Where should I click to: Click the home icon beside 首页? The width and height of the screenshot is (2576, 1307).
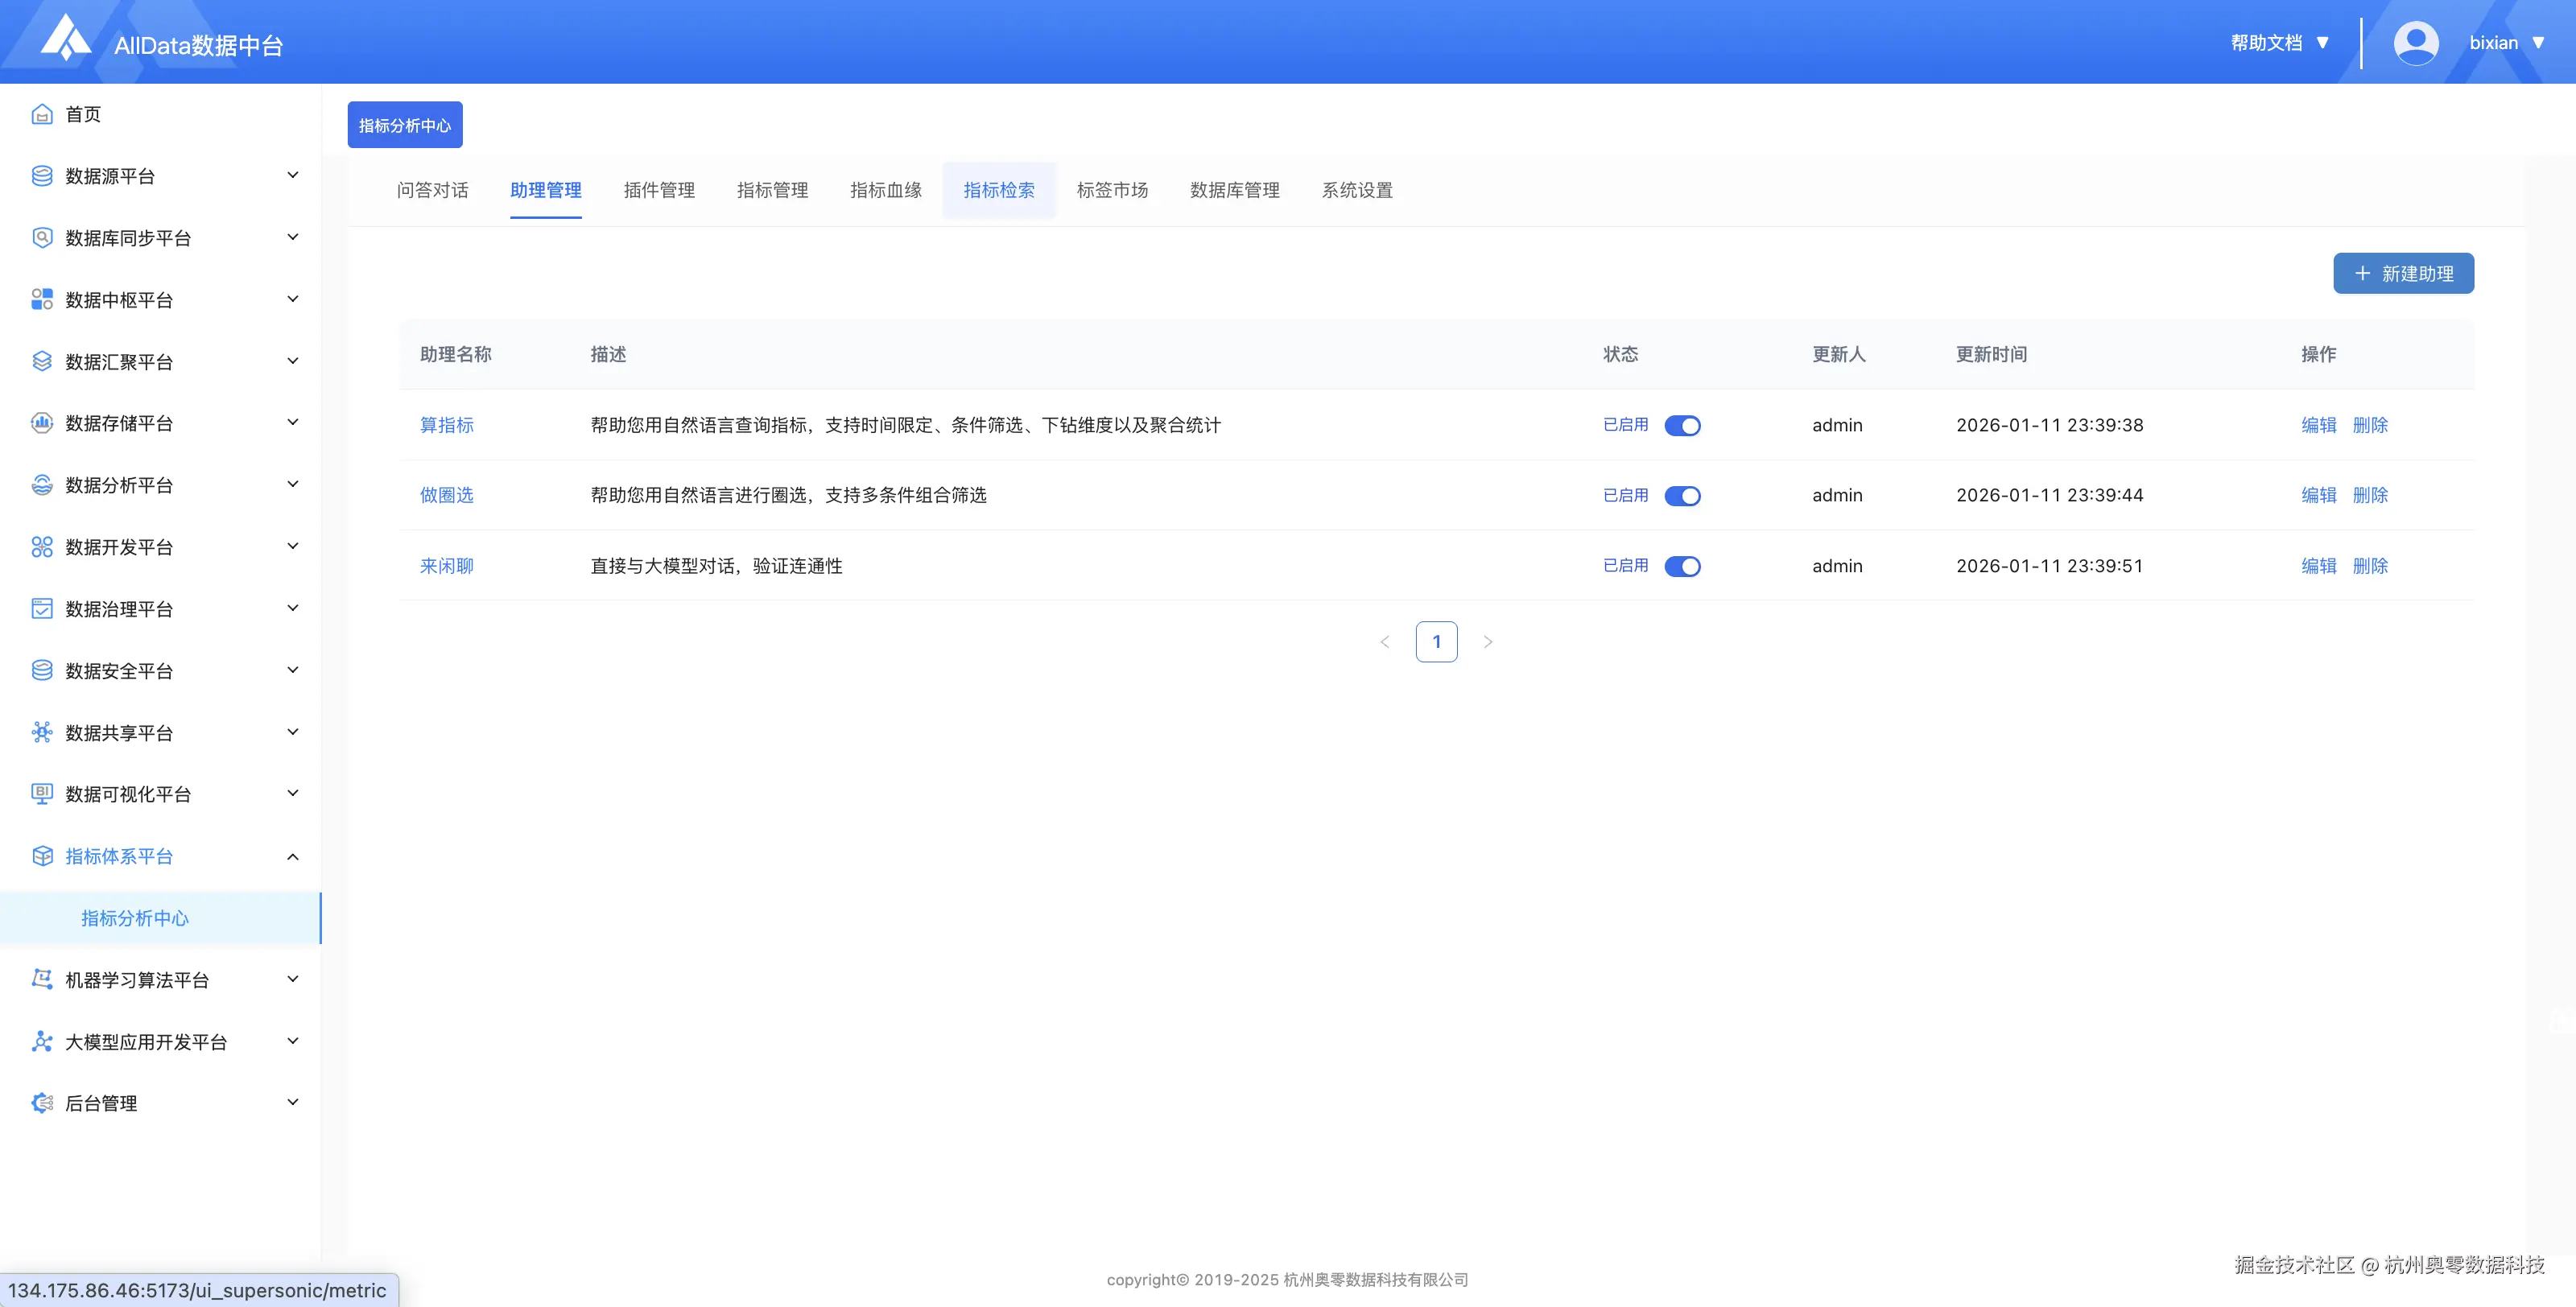(x=42, y=114)
